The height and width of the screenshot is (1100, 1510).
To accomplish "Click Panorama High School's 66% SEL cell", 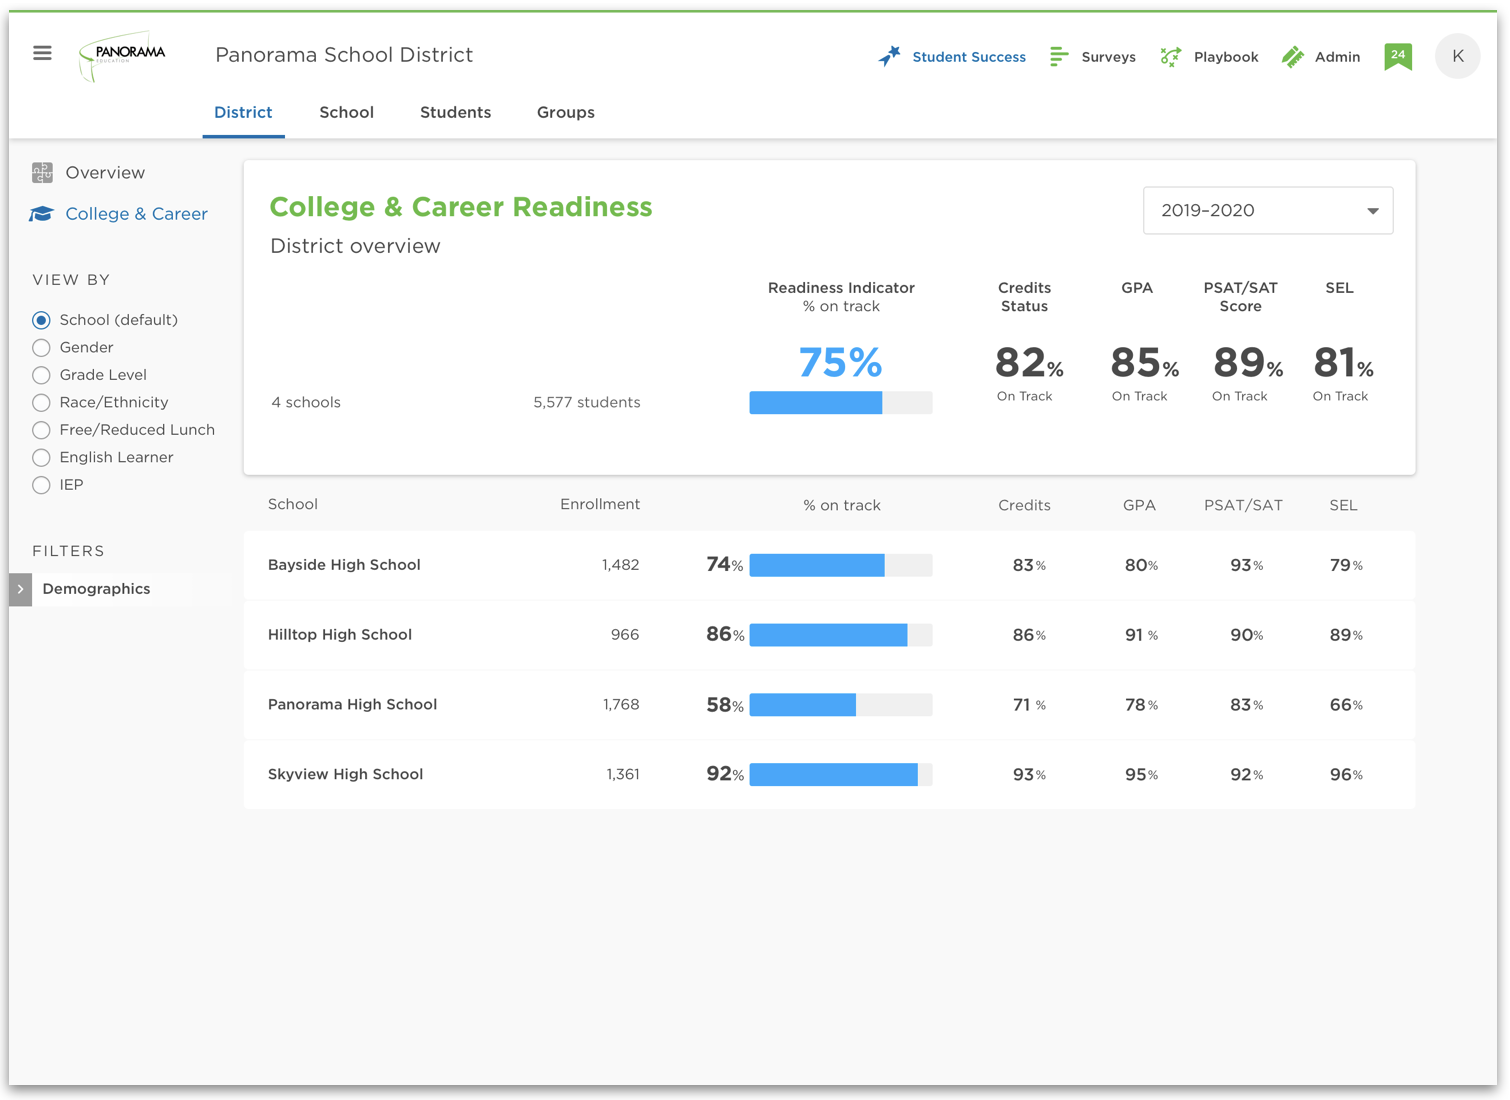I will (x=1346, y=705).
